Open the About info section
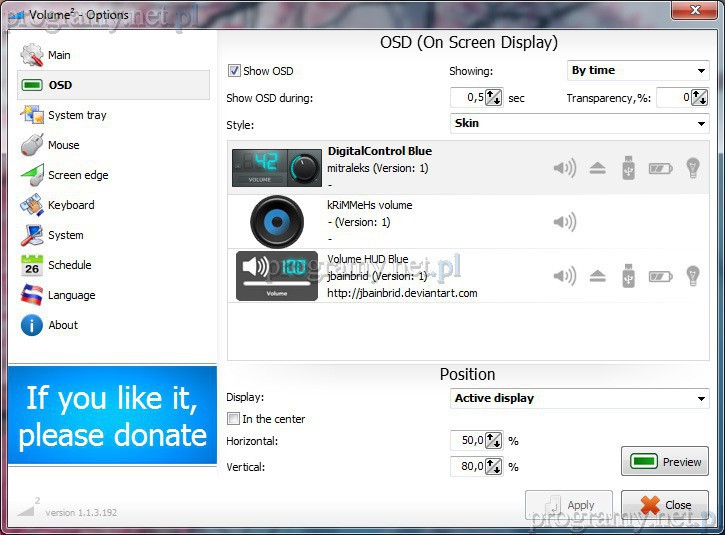The width and height of the screenshot is (725, 535). [62, 325]
